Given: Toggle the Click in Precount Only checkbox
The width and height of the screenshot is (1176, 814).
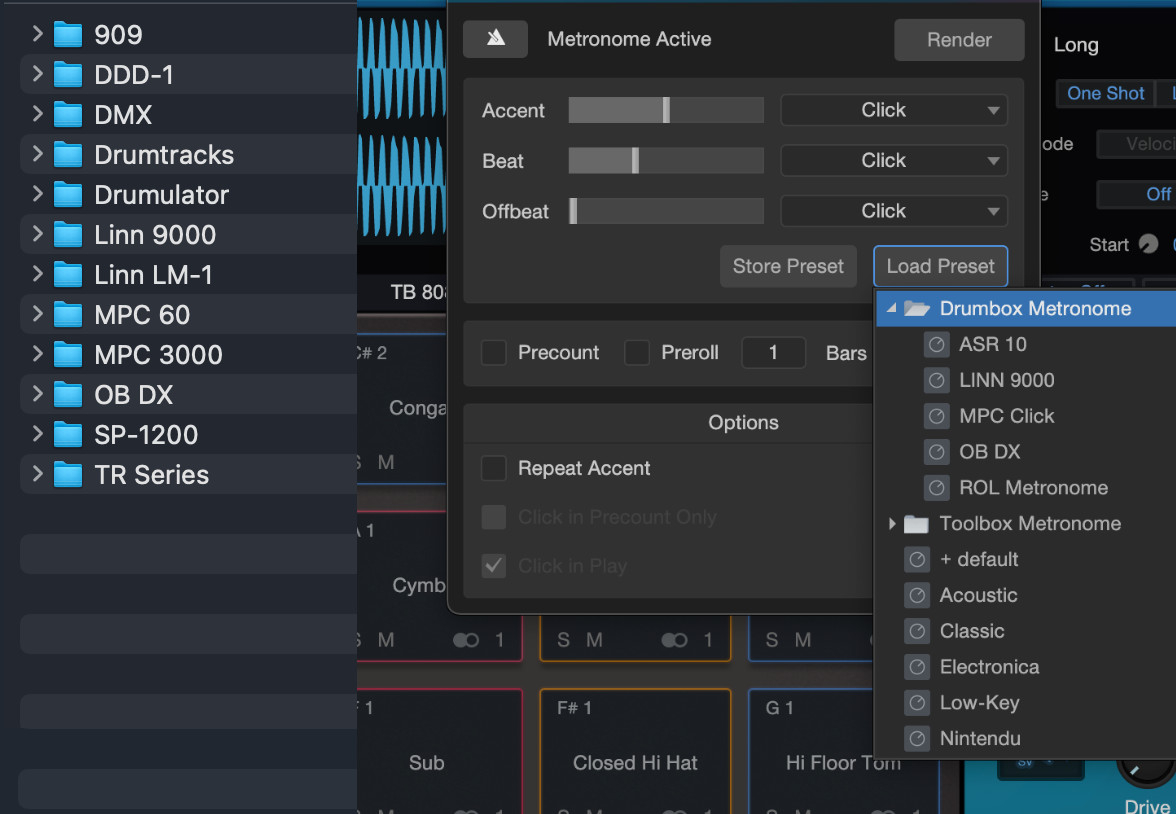Looking at the screenshot, I should (494, 517).
